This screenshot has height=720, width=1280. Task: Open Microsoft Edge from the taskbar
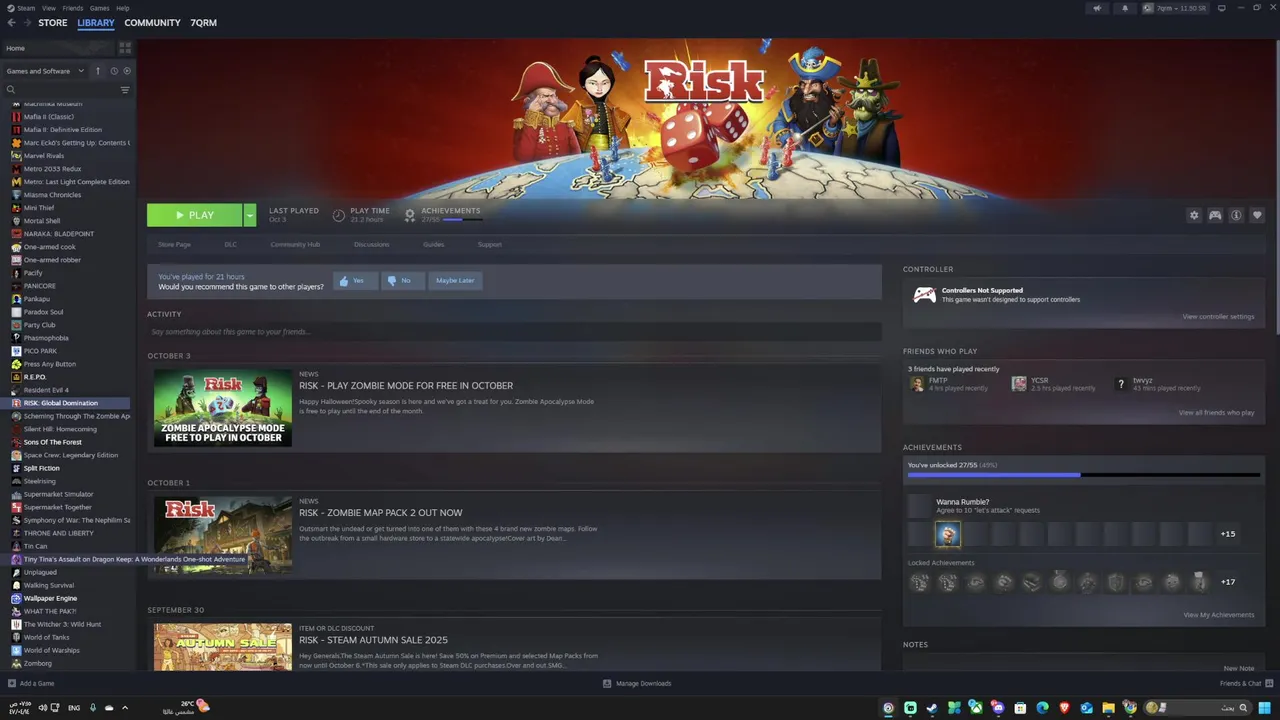tap(1042, 708)
